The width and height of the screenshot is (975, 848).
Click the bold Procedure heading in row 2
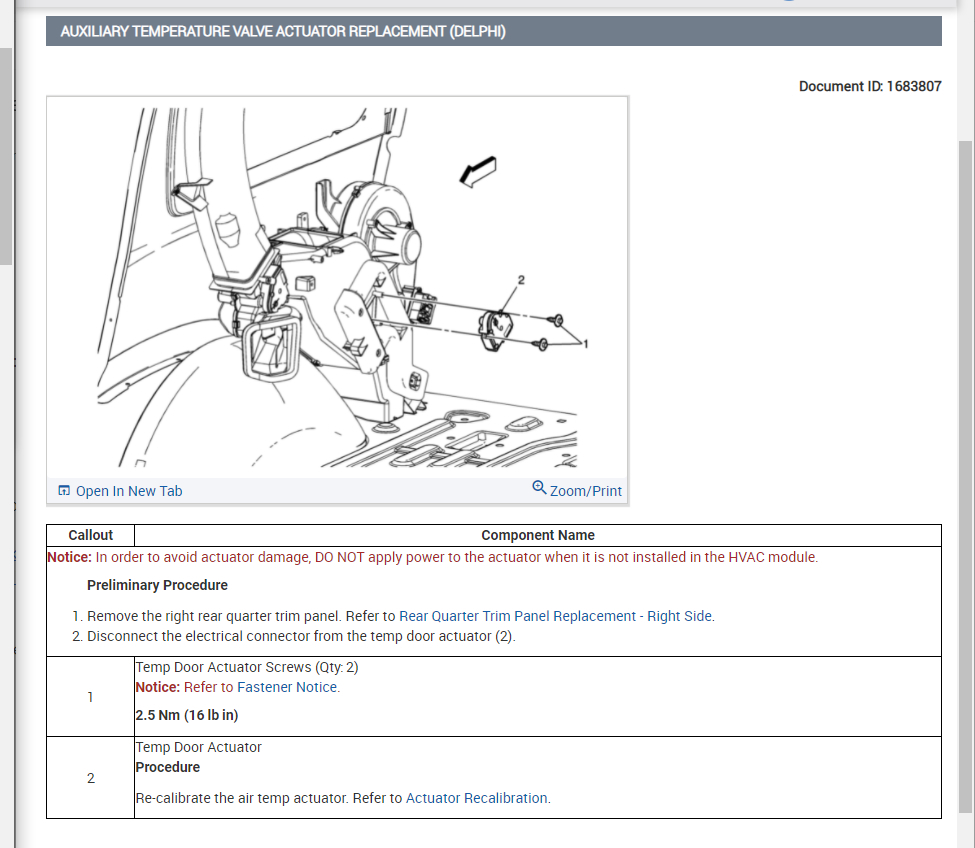tap(168, 767)
